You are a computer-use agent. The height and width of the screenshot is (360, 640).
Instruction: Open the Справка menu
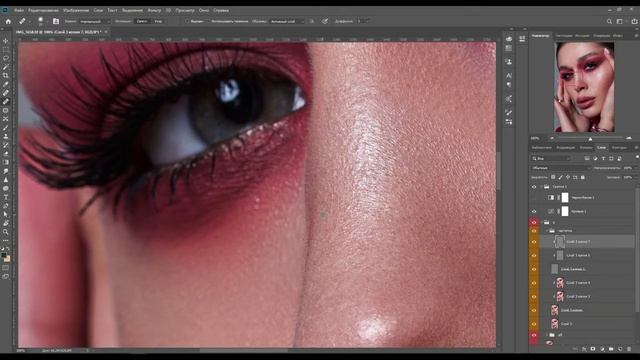(221, 10)
